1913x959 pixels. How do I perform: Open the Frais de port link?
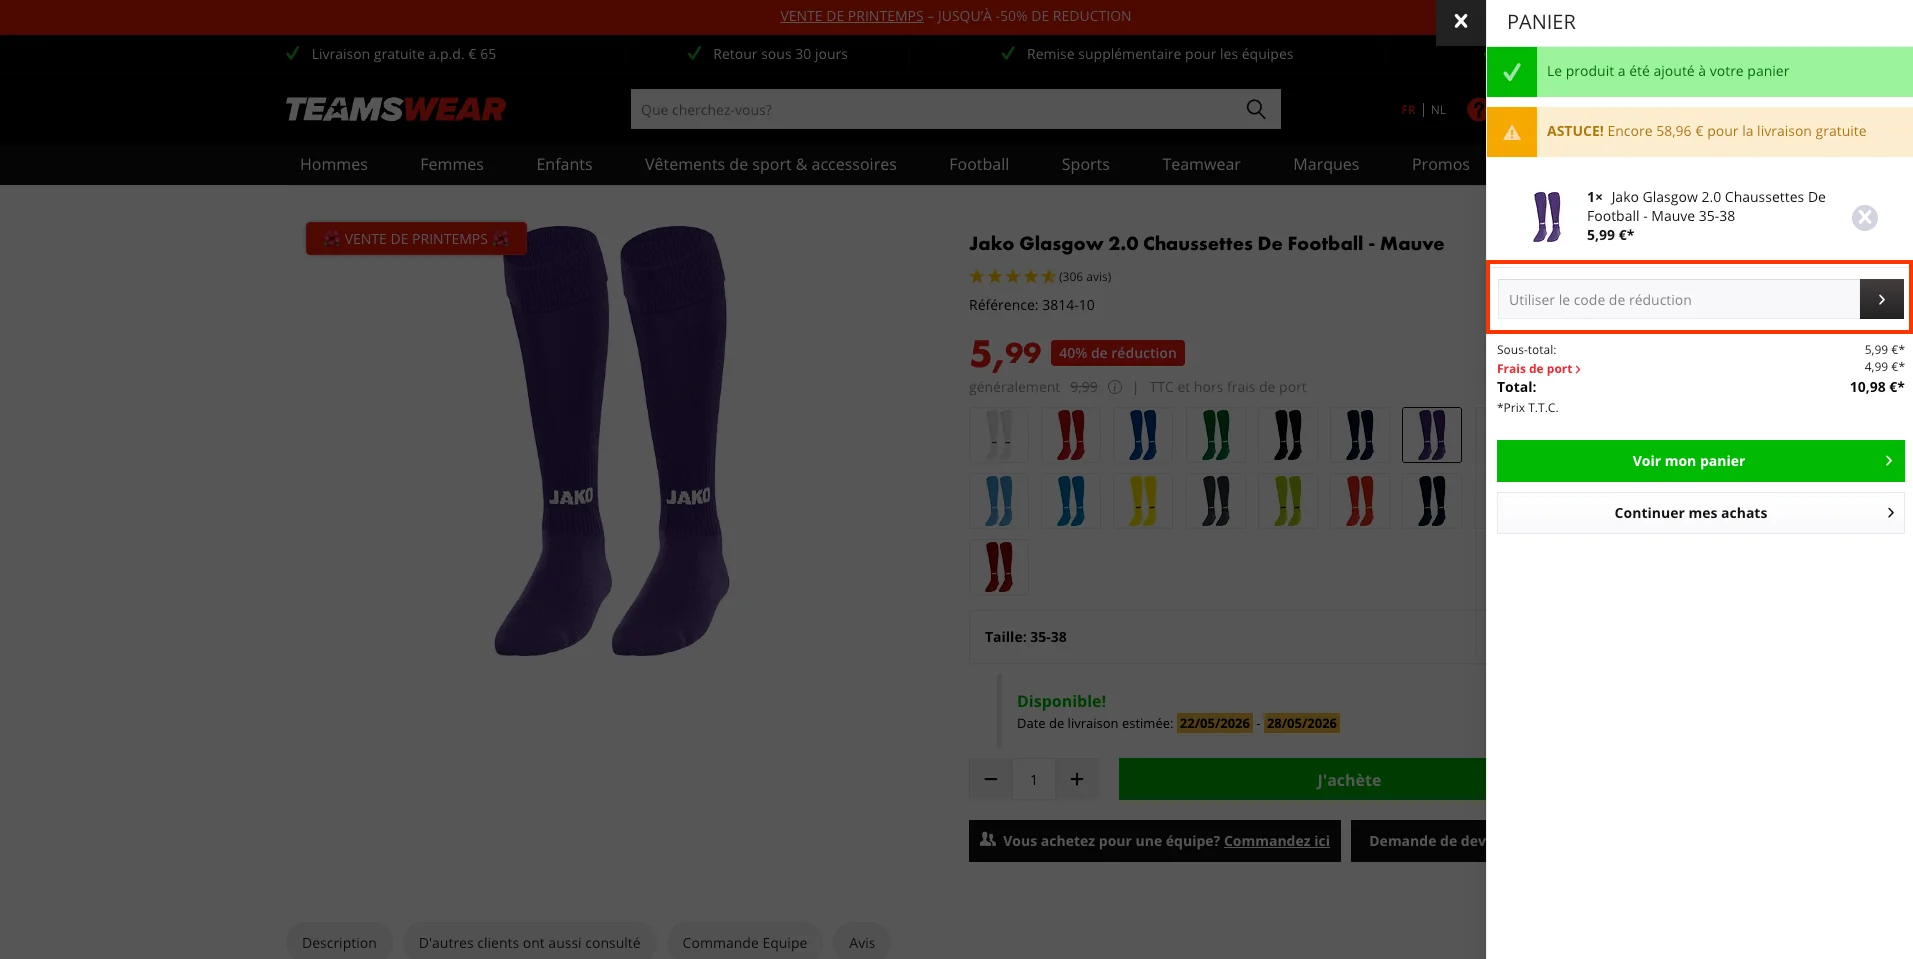pyautogui.click(x=1538, y=369)
